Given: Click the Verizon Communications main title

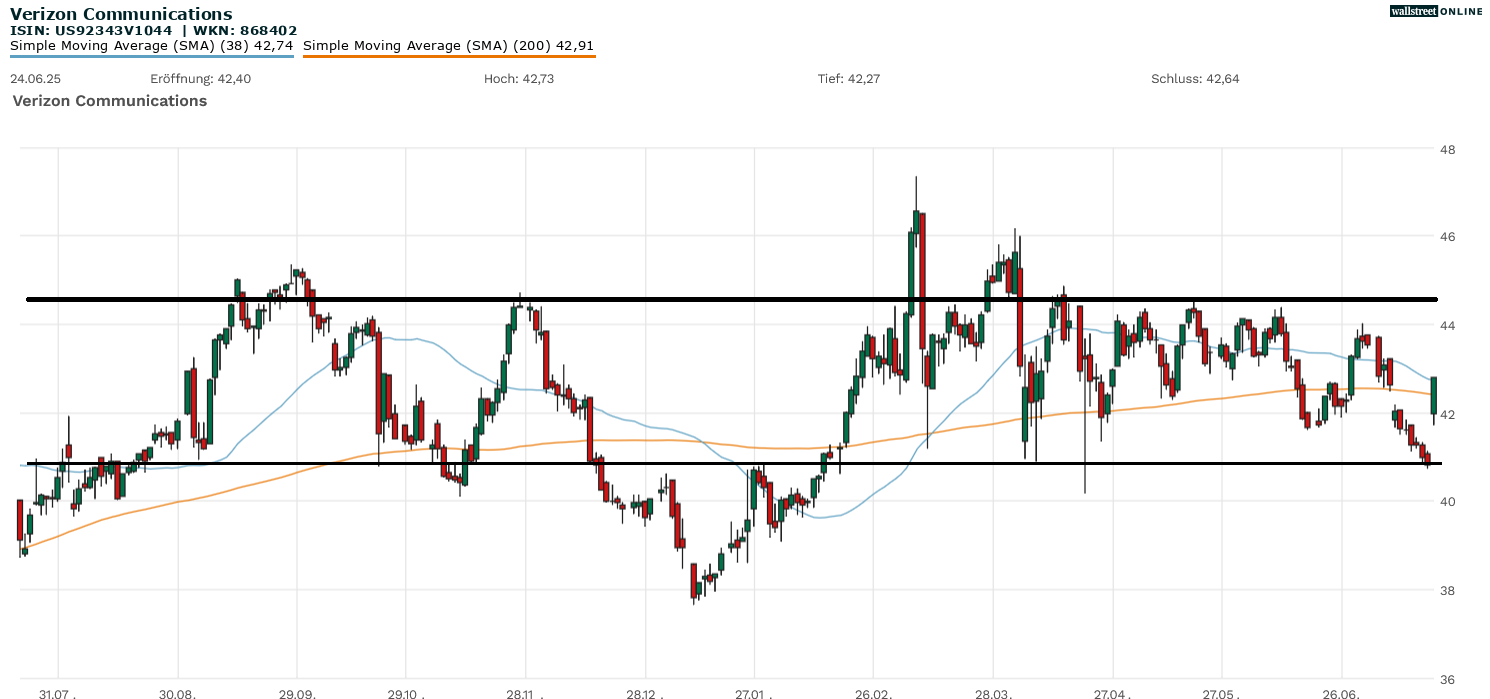Looking at the screenshot, I should [121, 14].
